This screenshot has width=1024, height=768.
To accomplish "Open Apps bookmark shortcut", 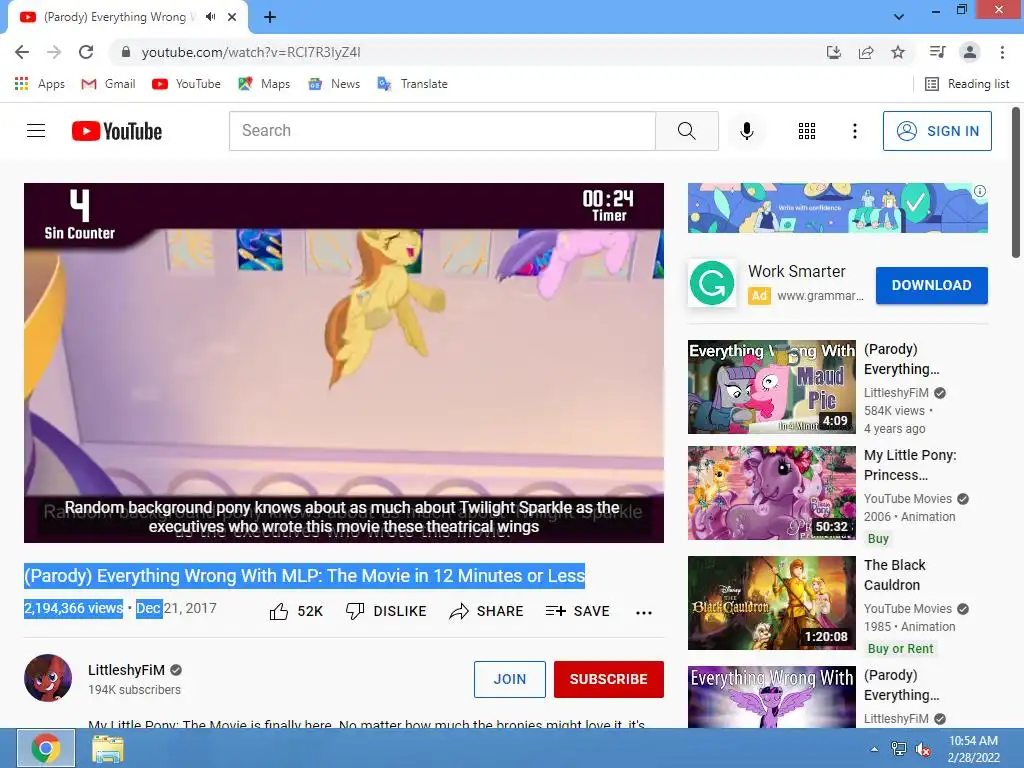I will 40,84.
